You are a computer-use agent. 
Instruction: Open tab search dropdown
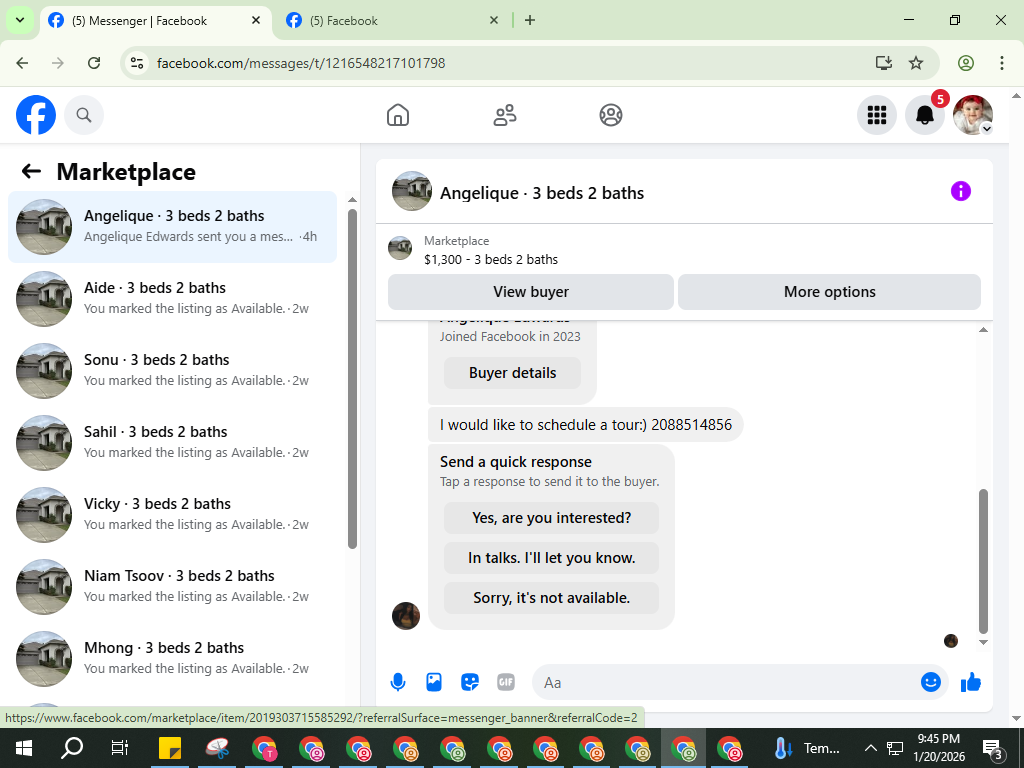point(20,20)
